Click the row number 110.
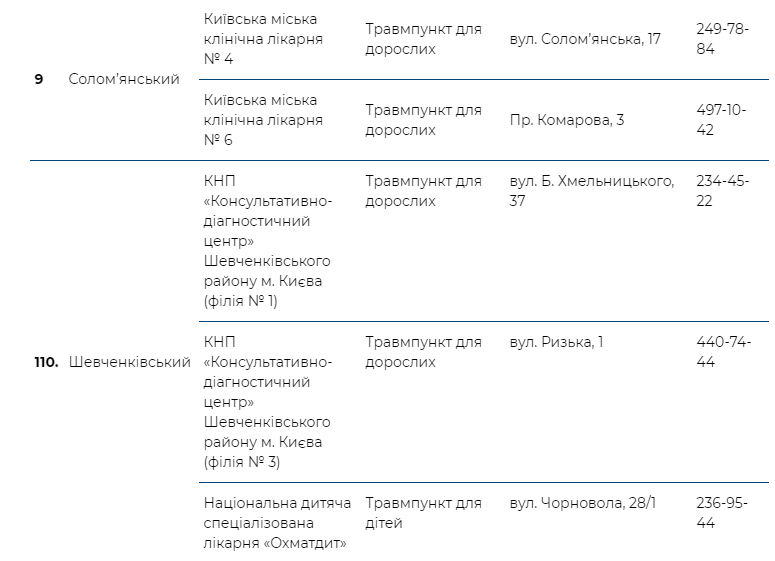Image resolution: width=775 pixels, height=561 pixels. coord(46,362)
